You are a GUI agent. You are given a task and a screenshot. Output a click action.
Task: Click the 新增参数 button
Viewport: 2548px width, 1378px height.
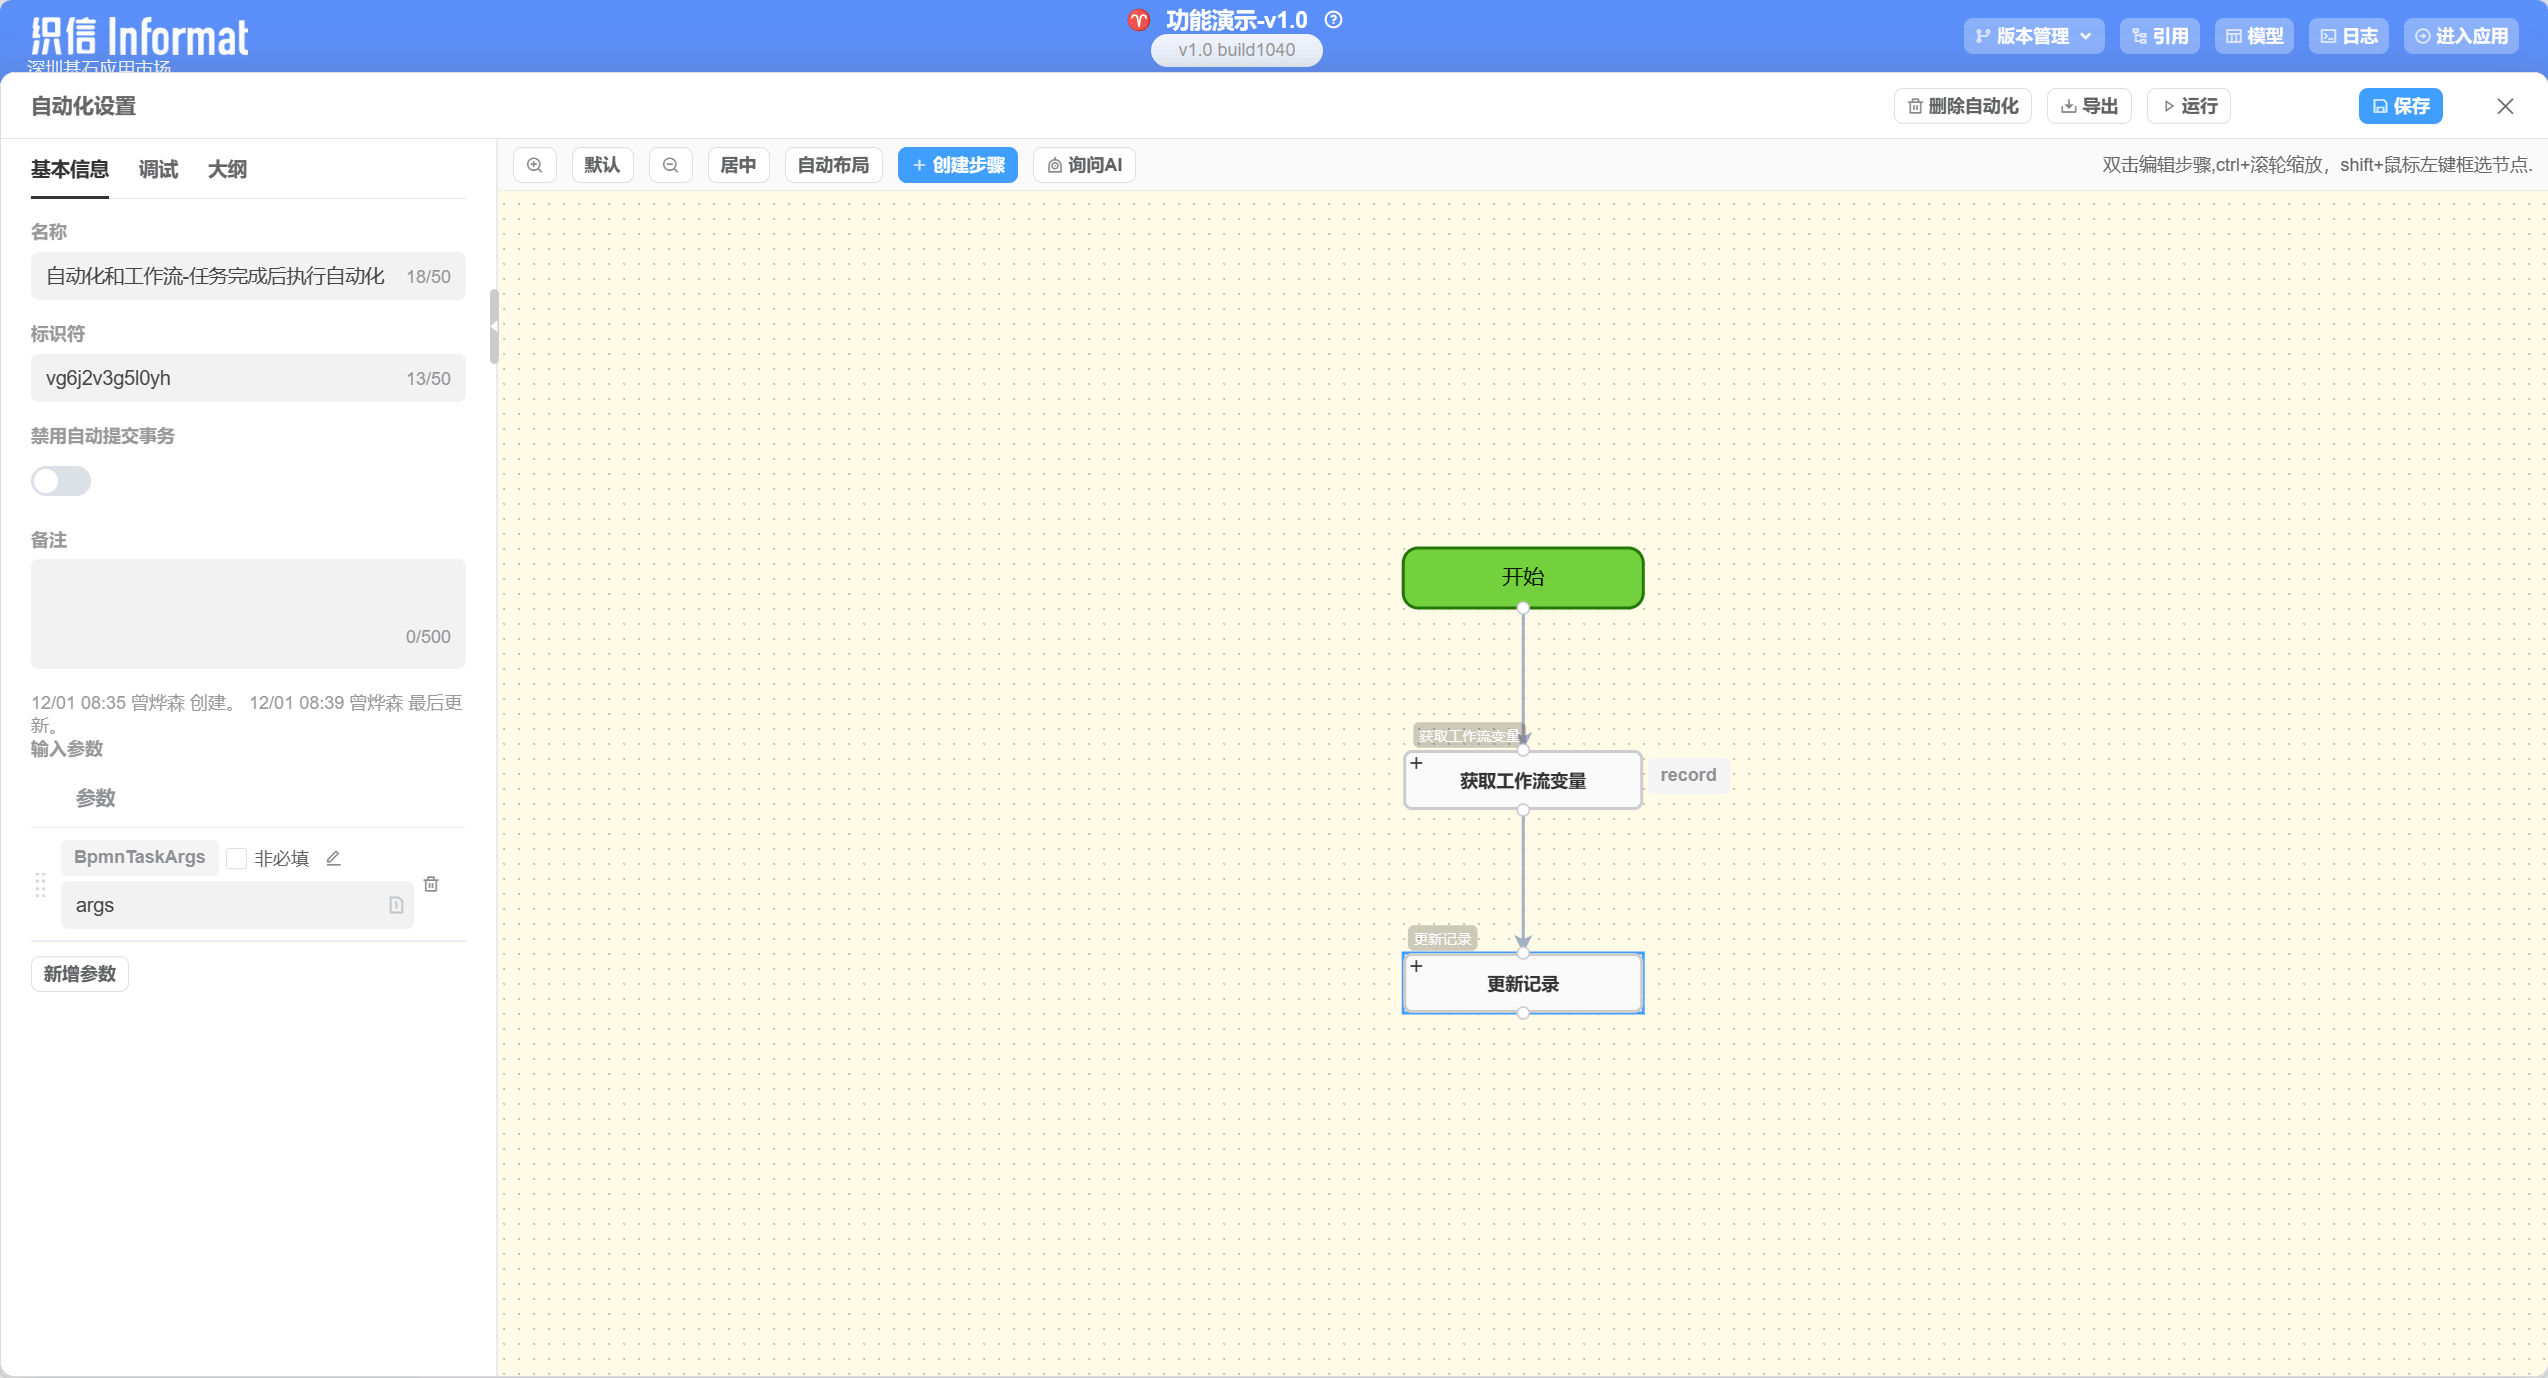[80, 974]
